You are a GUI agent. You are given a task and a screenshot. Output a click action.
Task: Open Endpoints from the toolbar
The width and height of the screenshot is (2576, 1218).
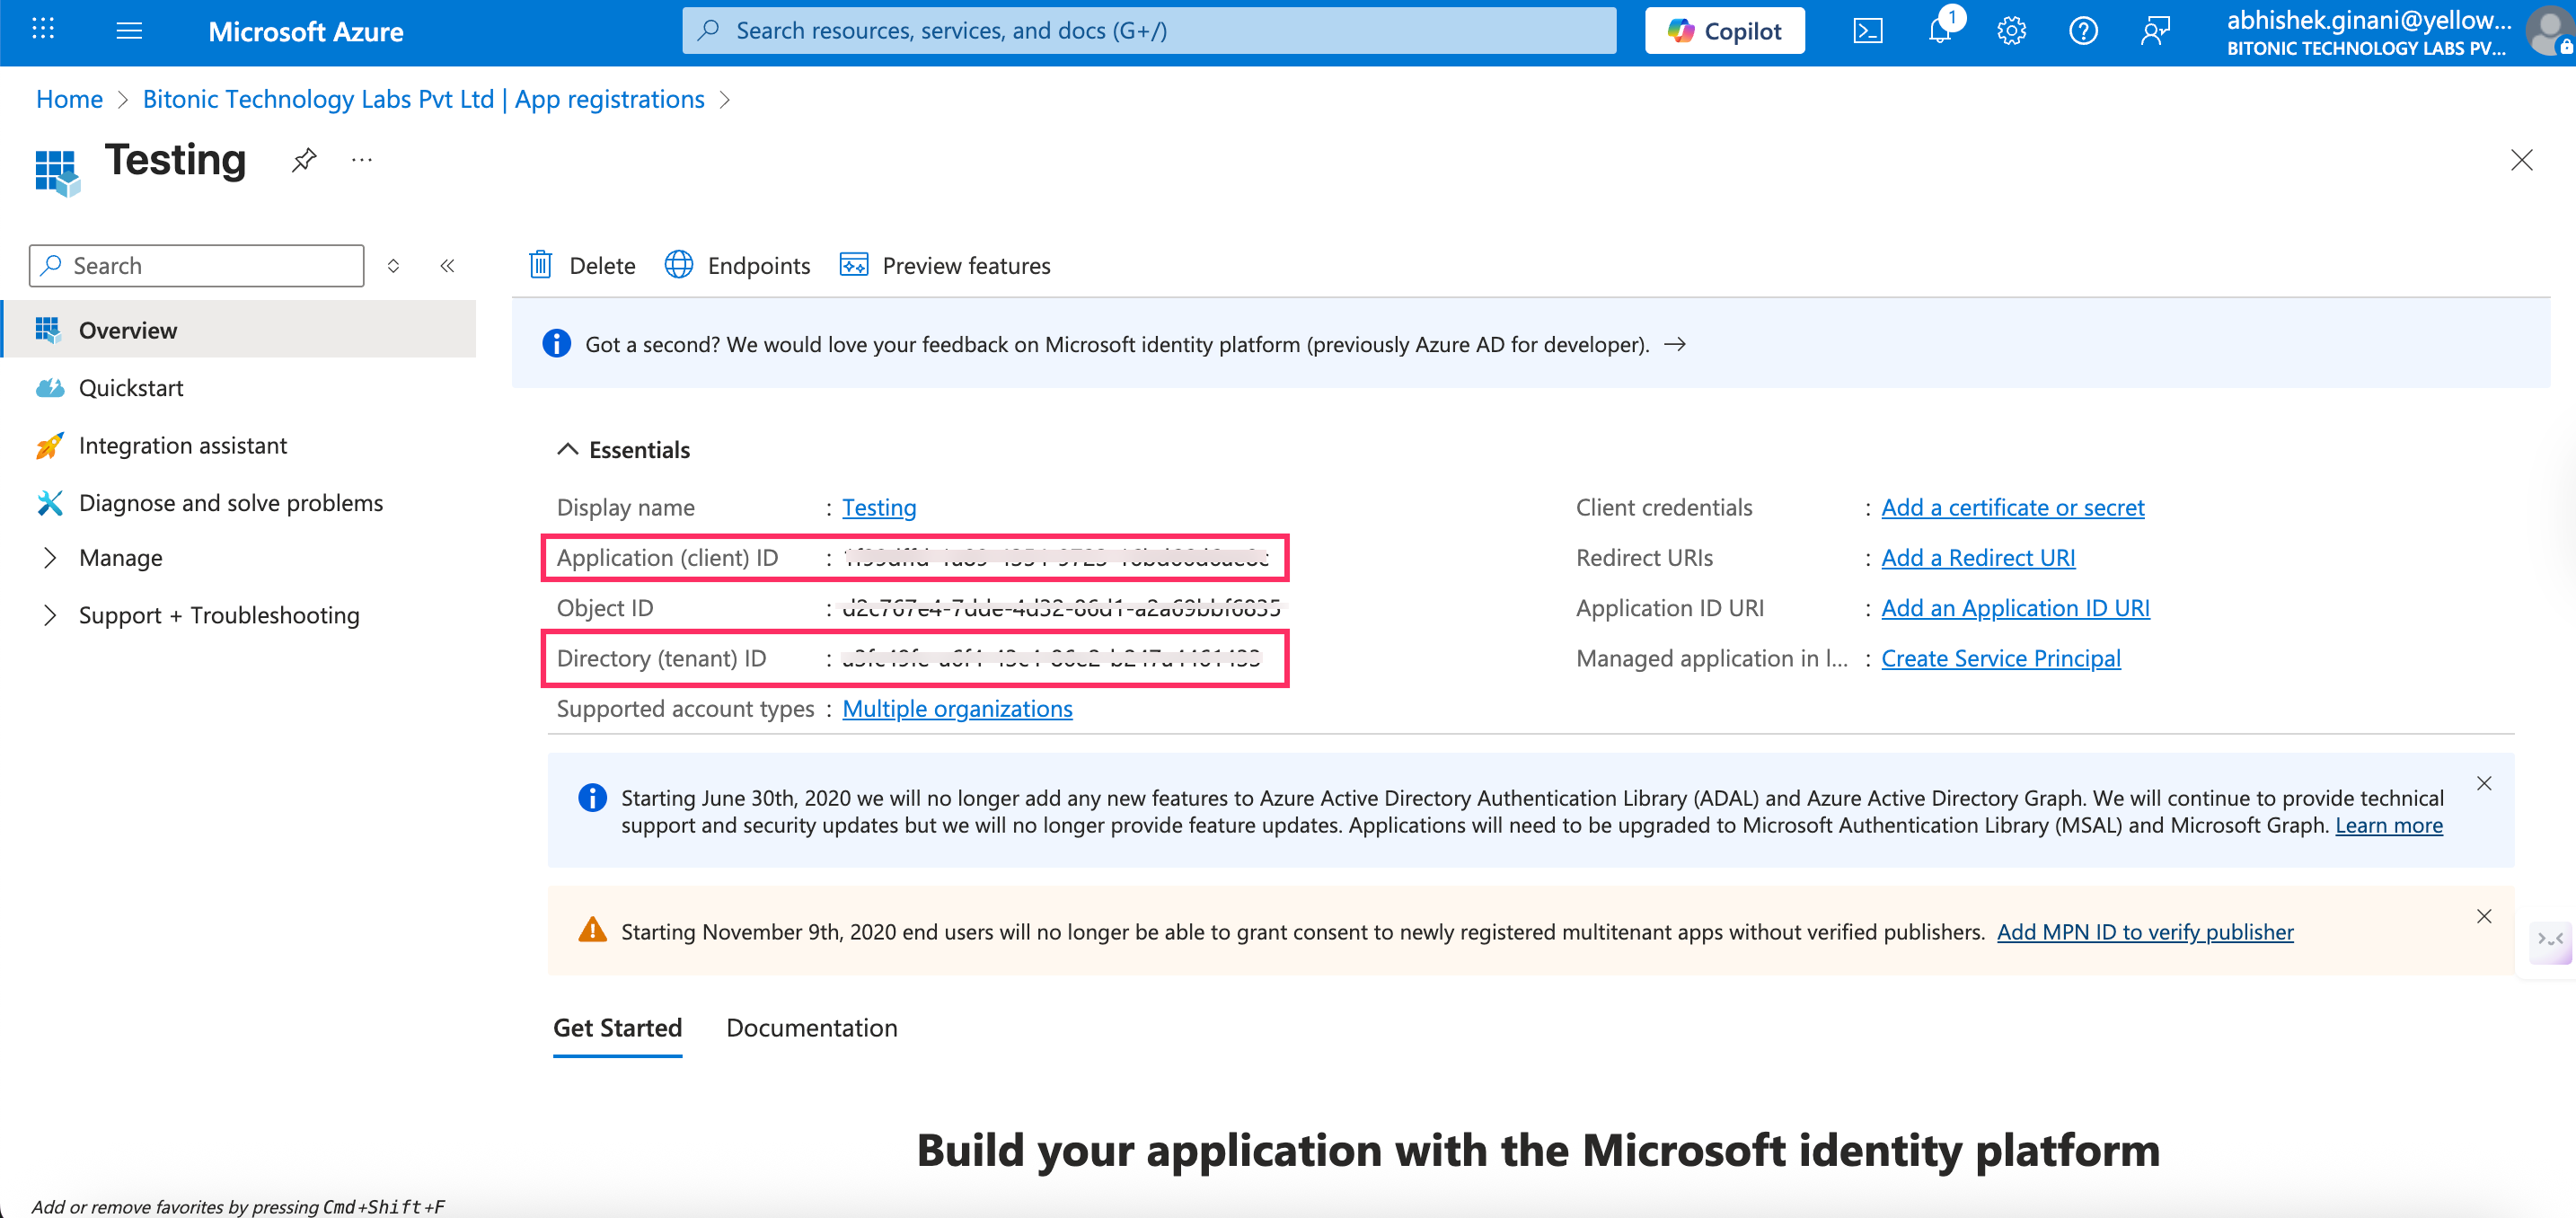coord(738,266)
